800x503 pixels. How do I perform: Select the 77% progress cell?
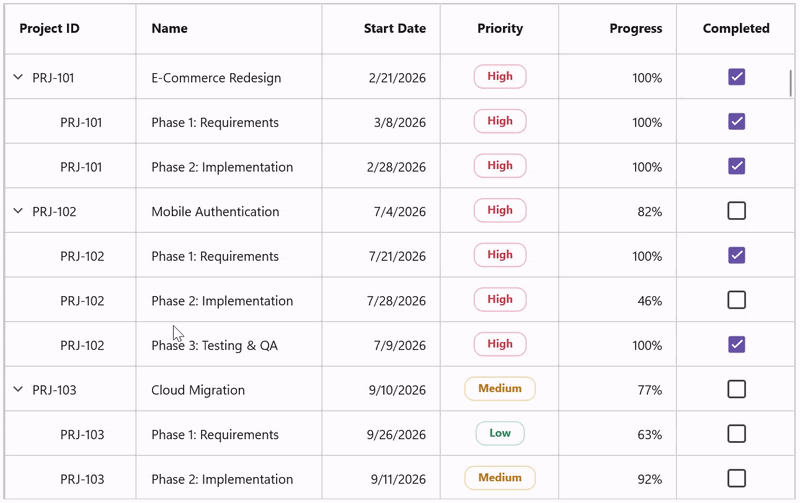[617, 389]
